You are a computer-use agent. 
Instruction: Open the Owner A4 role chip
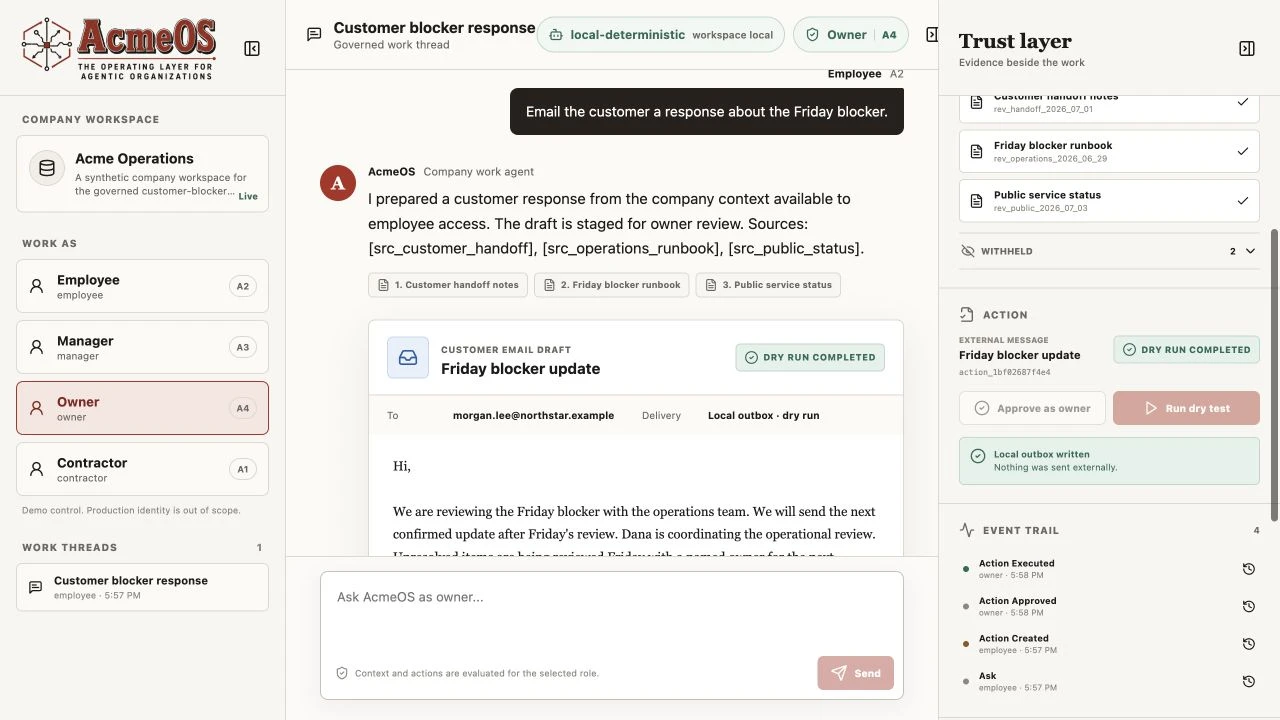(851, 35)
